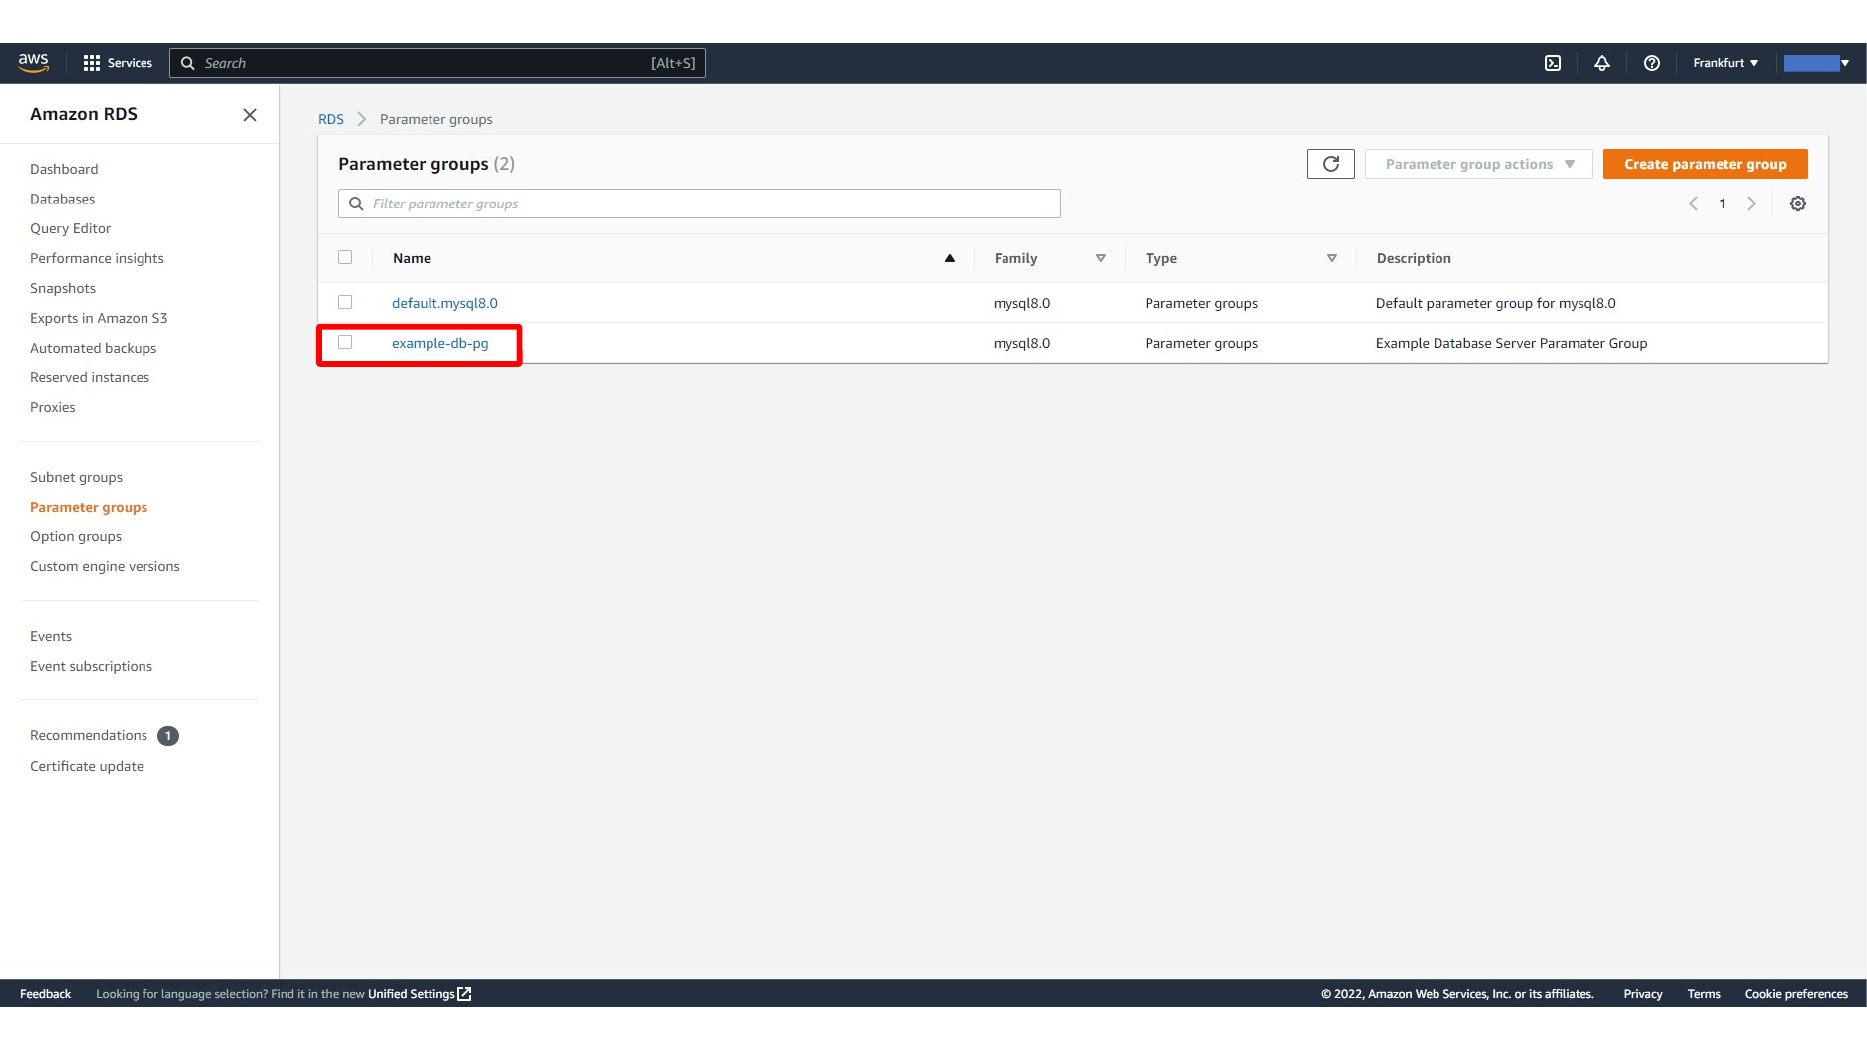Open the Privacy footer link

coord(1642,994)
